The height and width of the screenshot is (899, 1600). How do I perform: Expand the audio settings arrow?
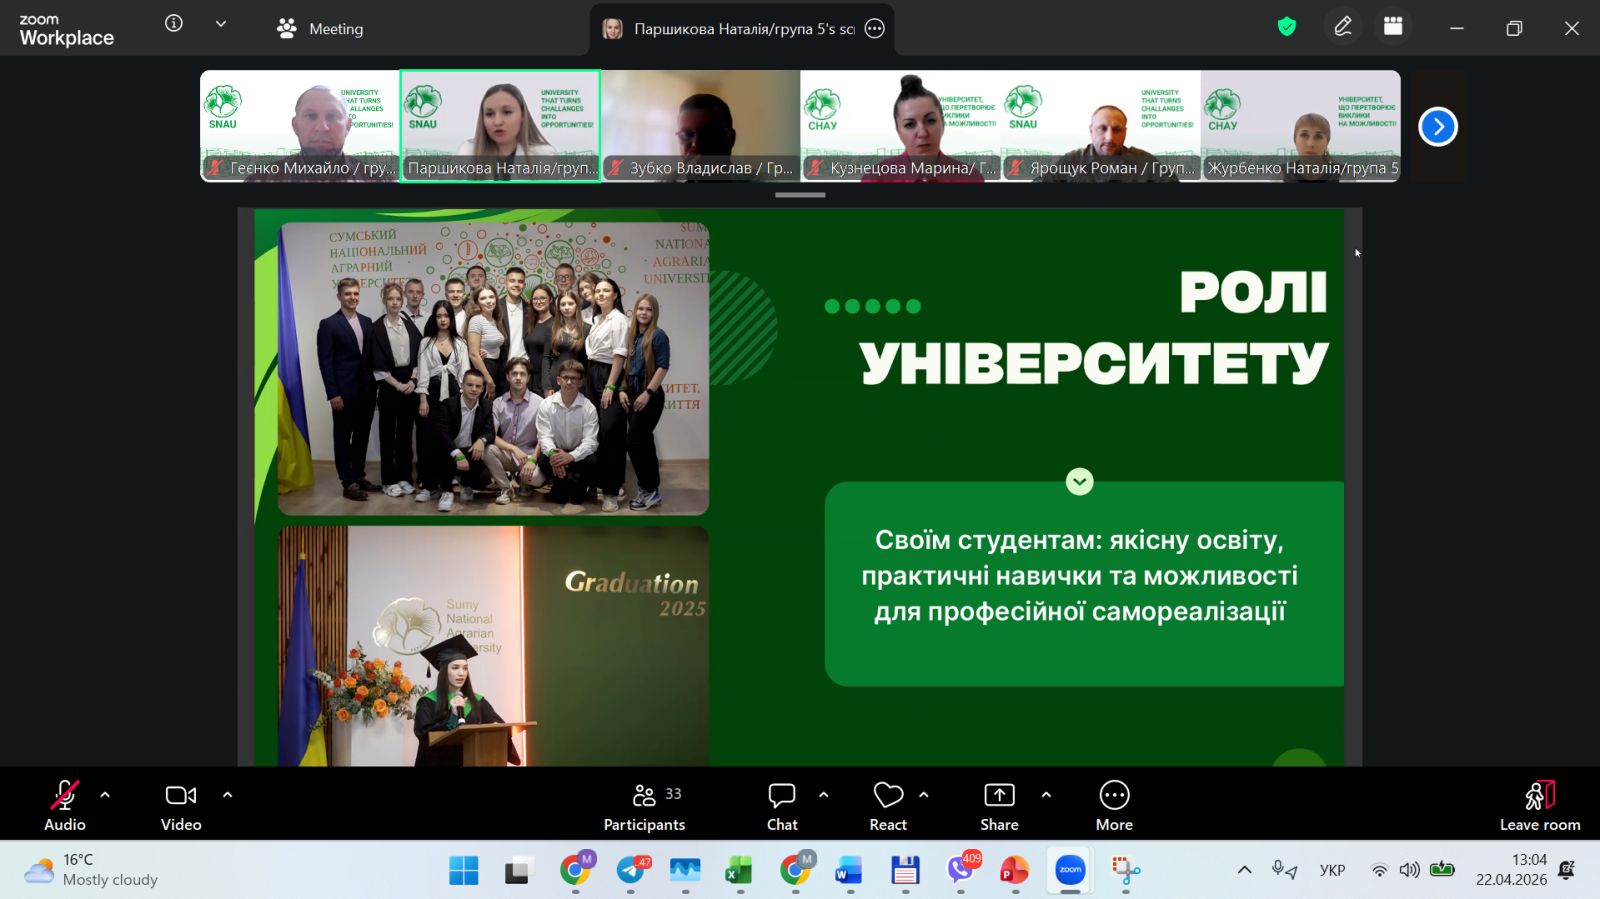[105, 795]
